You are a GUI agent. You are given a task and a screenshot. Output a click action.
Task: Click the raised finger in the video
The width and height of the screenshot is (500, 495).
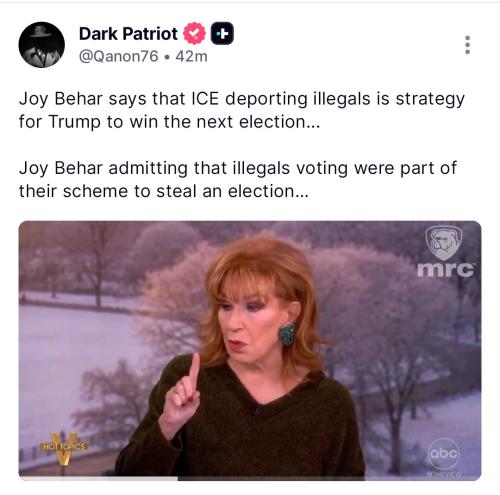pyautogui.click(x=194, y=368)
